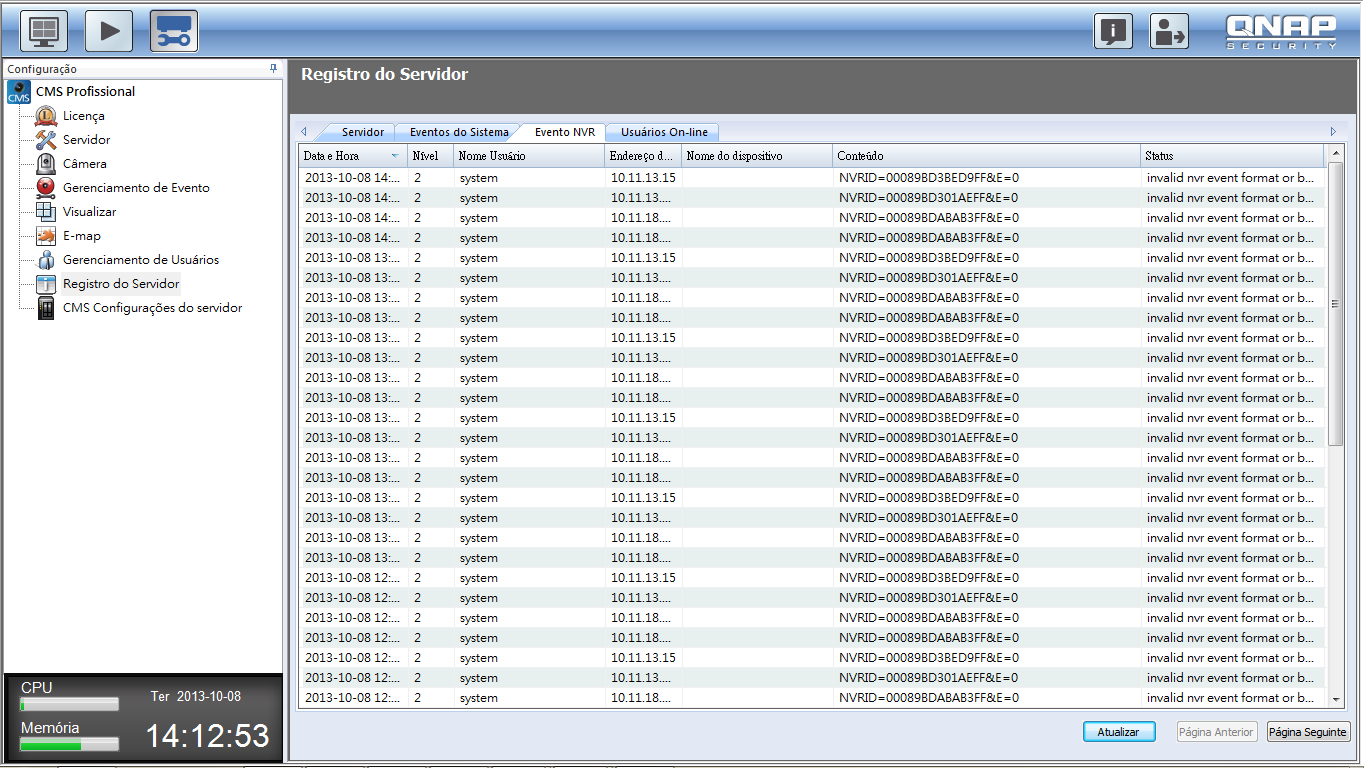Click the Gerenciamento de Evento alarm icon
The image size is (1364, 768).
tap(46, 188)
